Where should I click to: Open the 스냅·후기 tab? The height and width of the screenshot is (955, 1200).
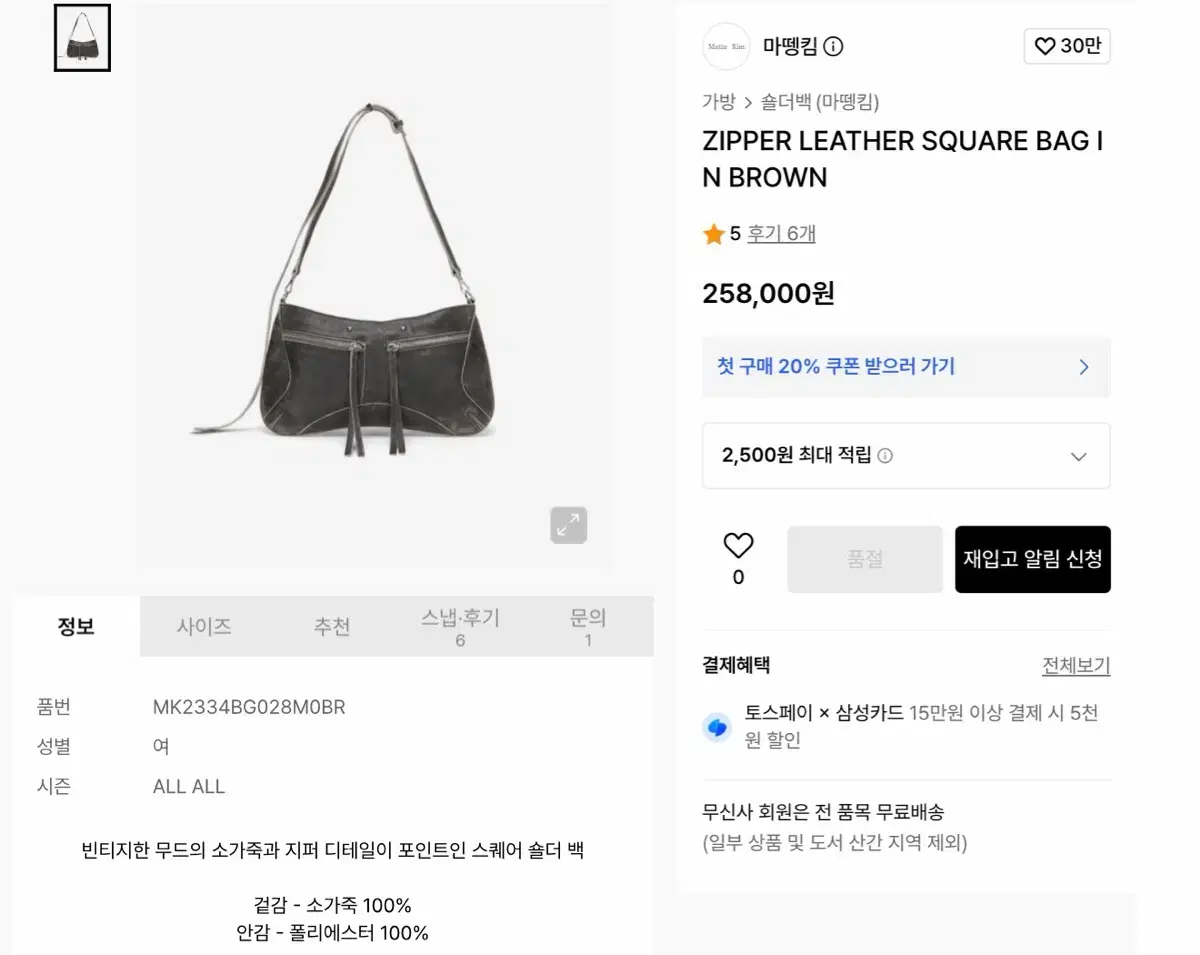click(460, 627)
